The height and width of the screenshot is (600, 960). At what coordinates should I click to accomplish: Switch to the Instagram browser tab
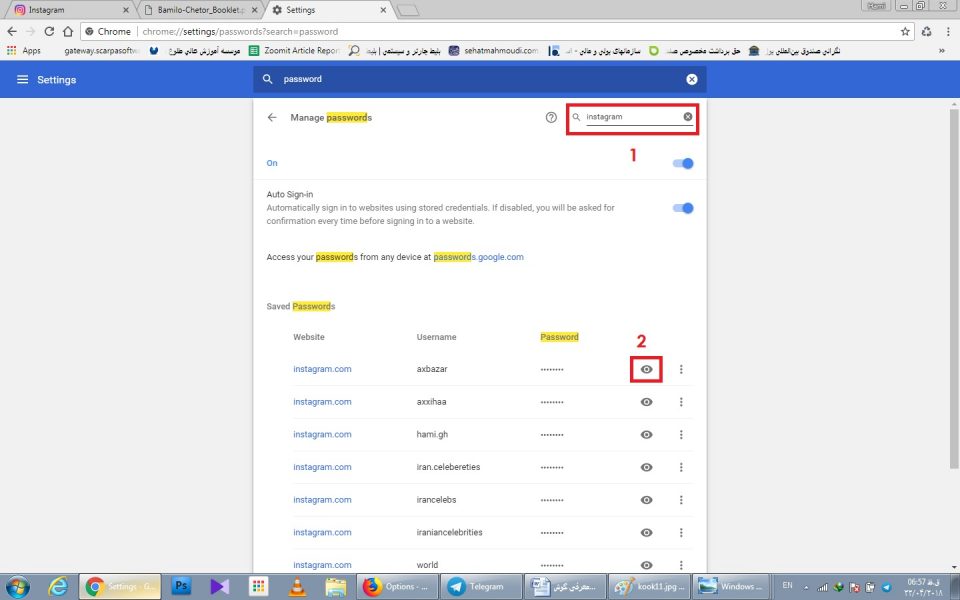tap(65, 10)
